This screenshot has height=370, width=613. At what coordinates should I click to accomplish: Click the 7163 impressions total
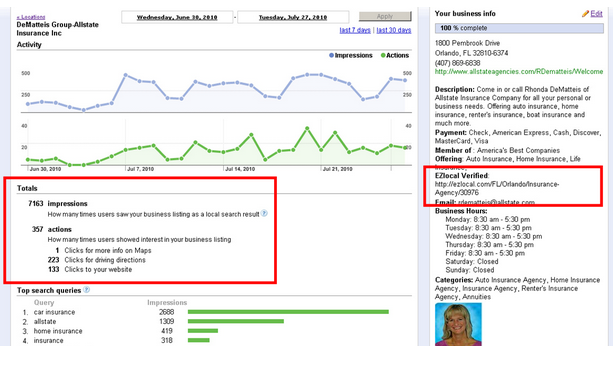(57, 203)
